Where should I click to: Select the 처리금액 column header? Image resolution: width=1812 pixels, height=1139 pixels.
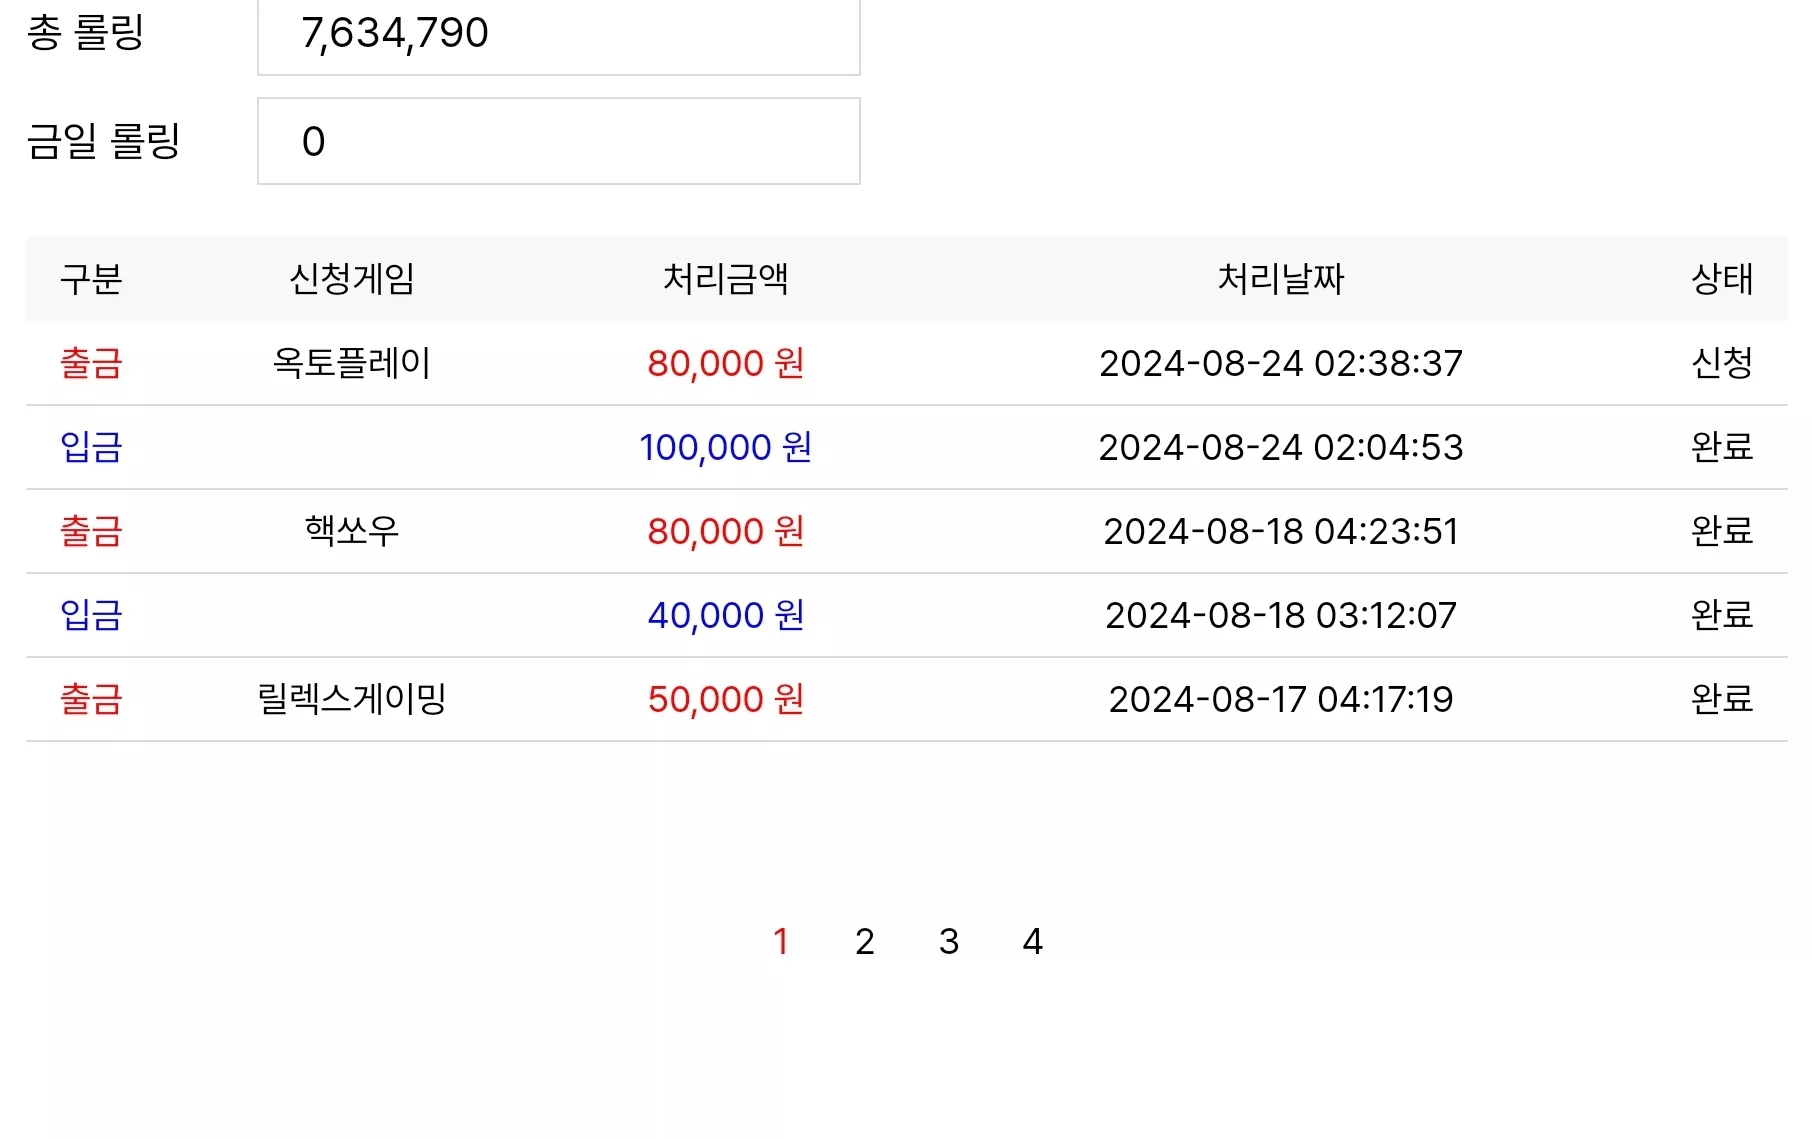pyautogui.click(x=726, y=279)
